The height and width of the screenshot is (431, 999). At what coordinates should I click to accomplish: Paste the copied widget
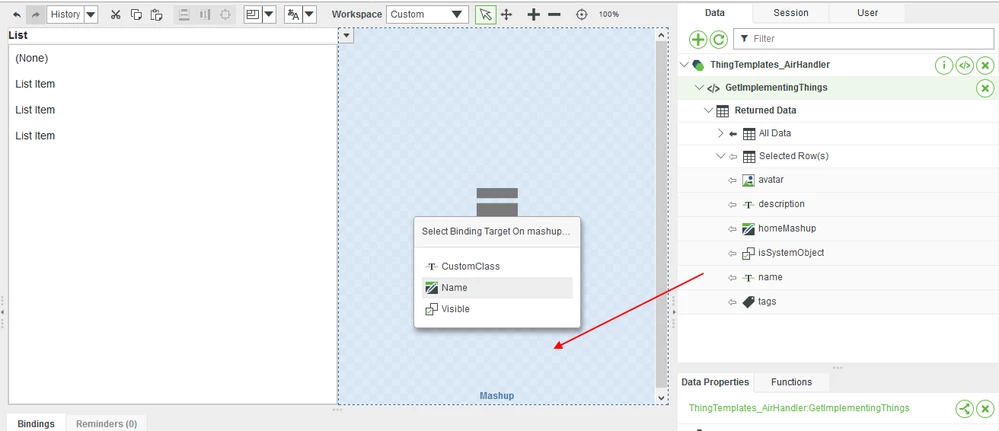click(x=155, y=14)
